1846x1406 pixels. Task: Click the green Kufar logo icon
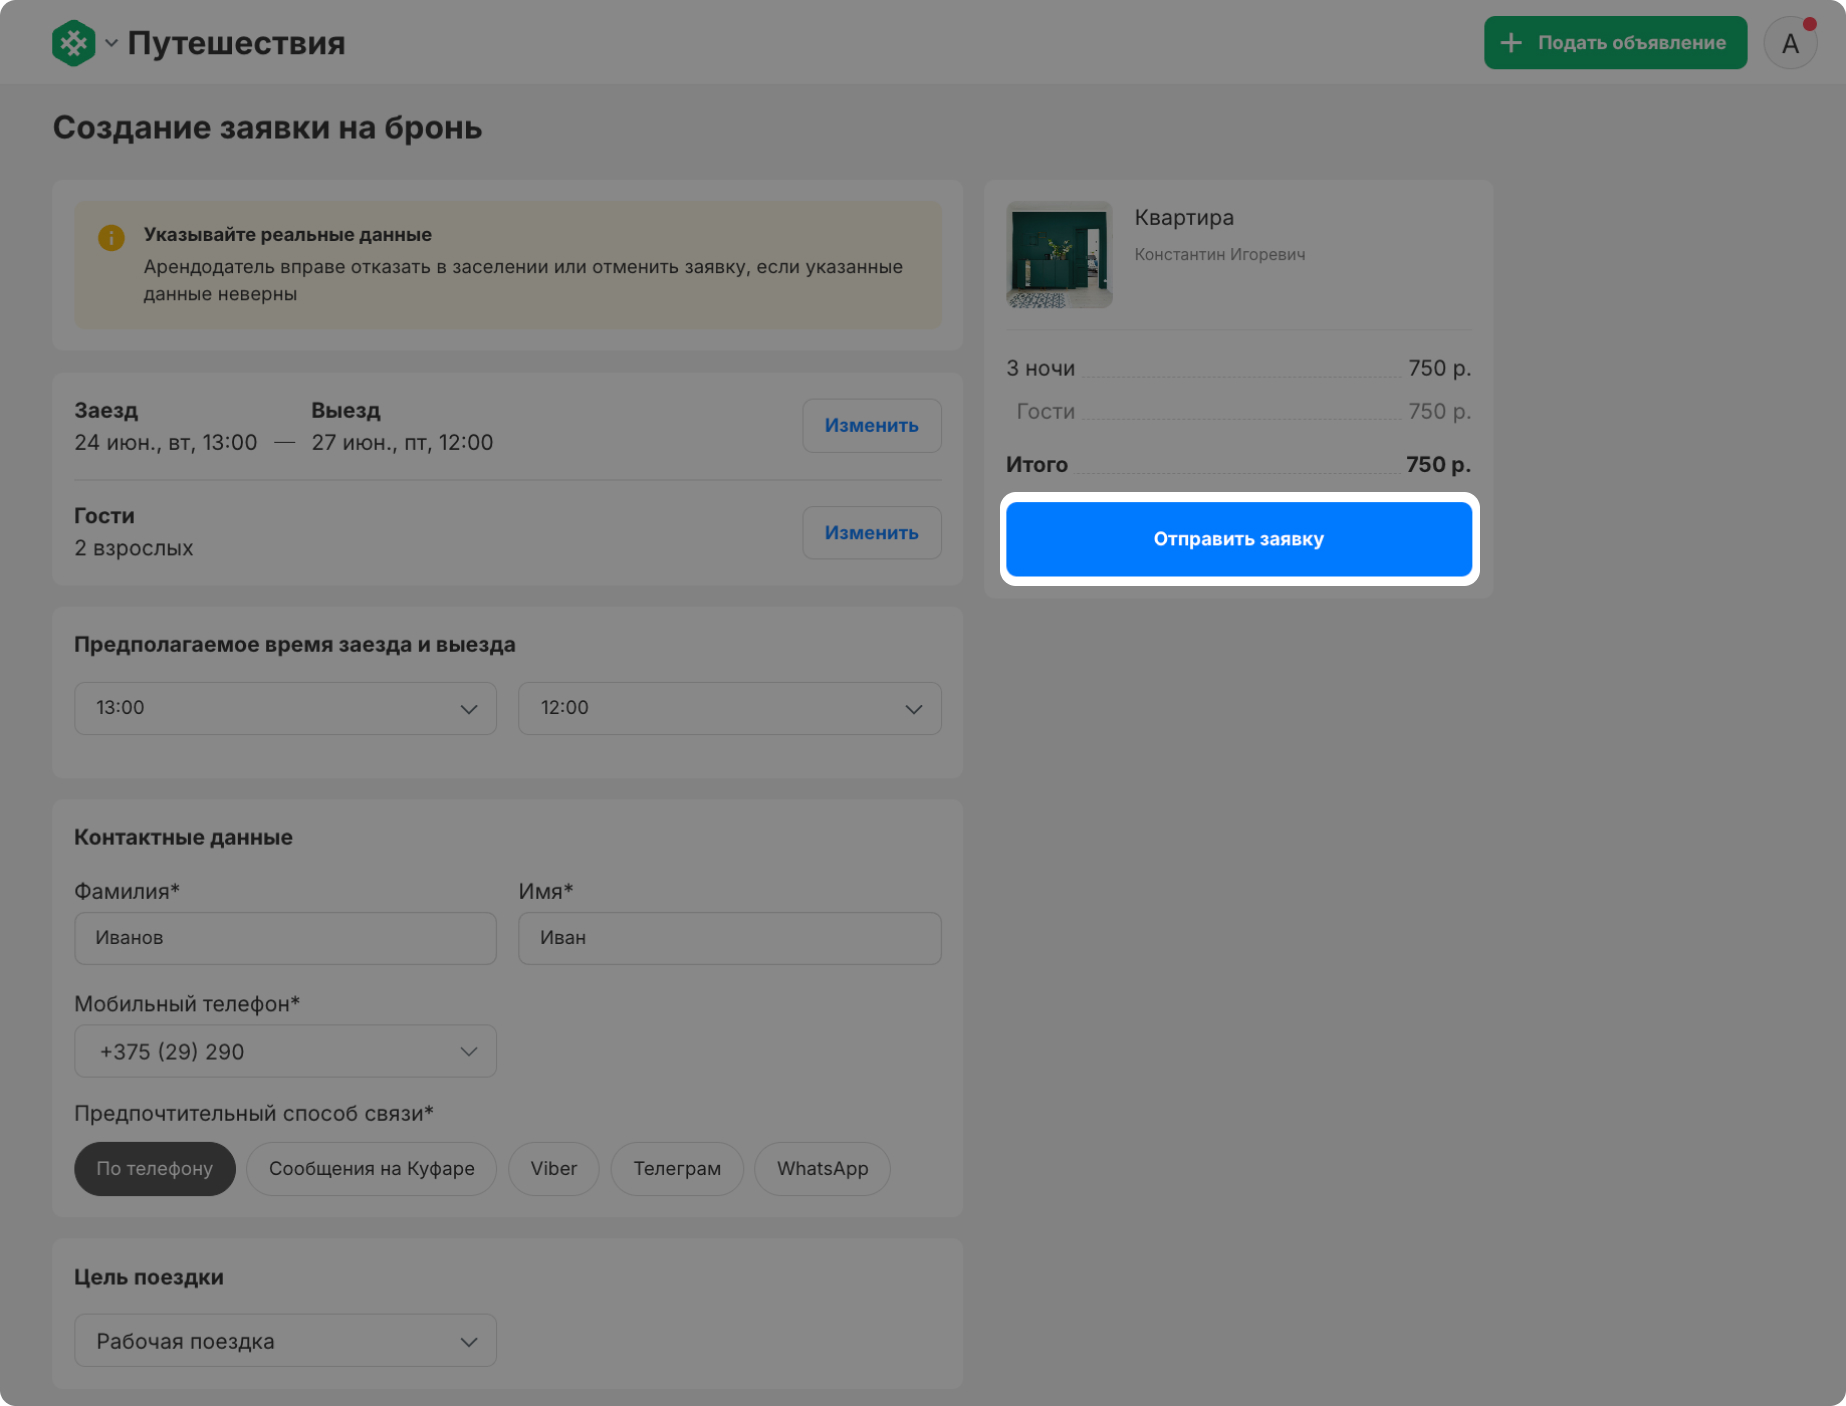[x=73, y=43]
